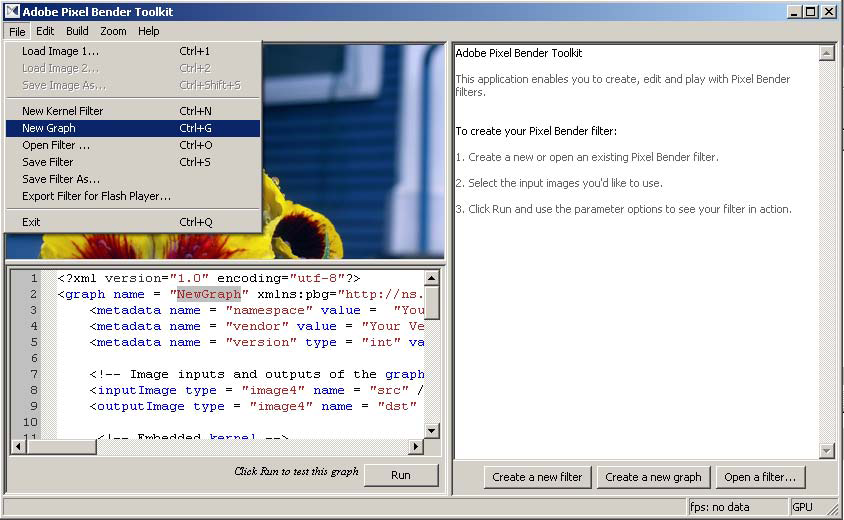Screen dimensions: 844x520
Task: Click 'Click Run to test this graph' text
Action: pos(296,472)
